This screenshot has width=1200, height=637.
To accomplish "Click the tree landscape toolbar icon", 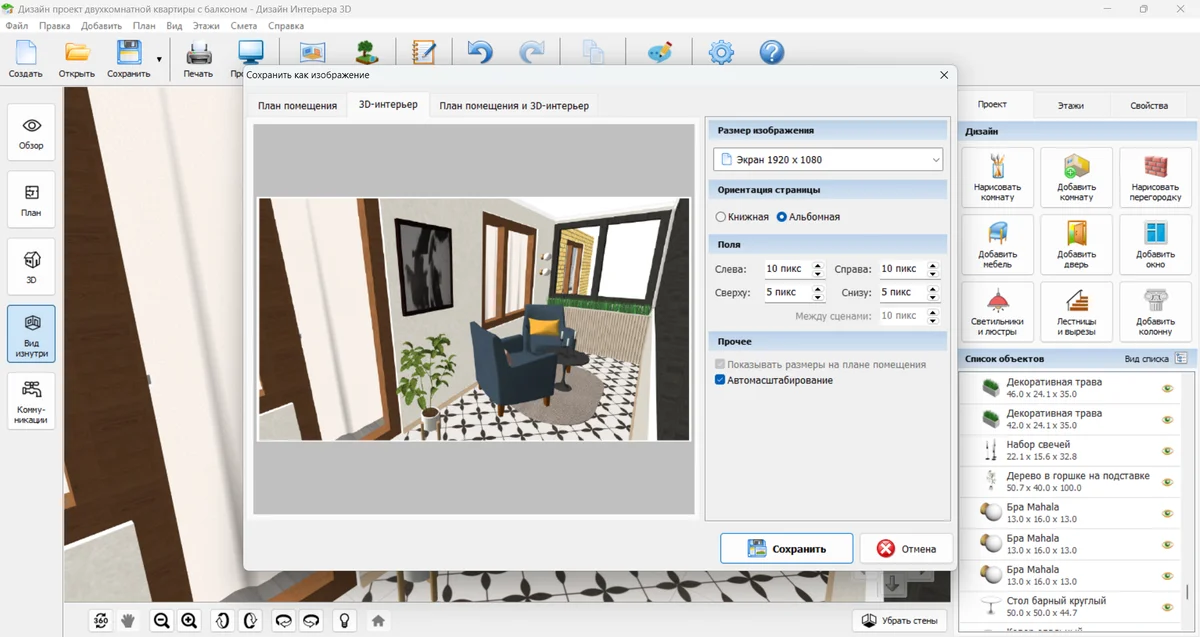I will click(367, 52).
